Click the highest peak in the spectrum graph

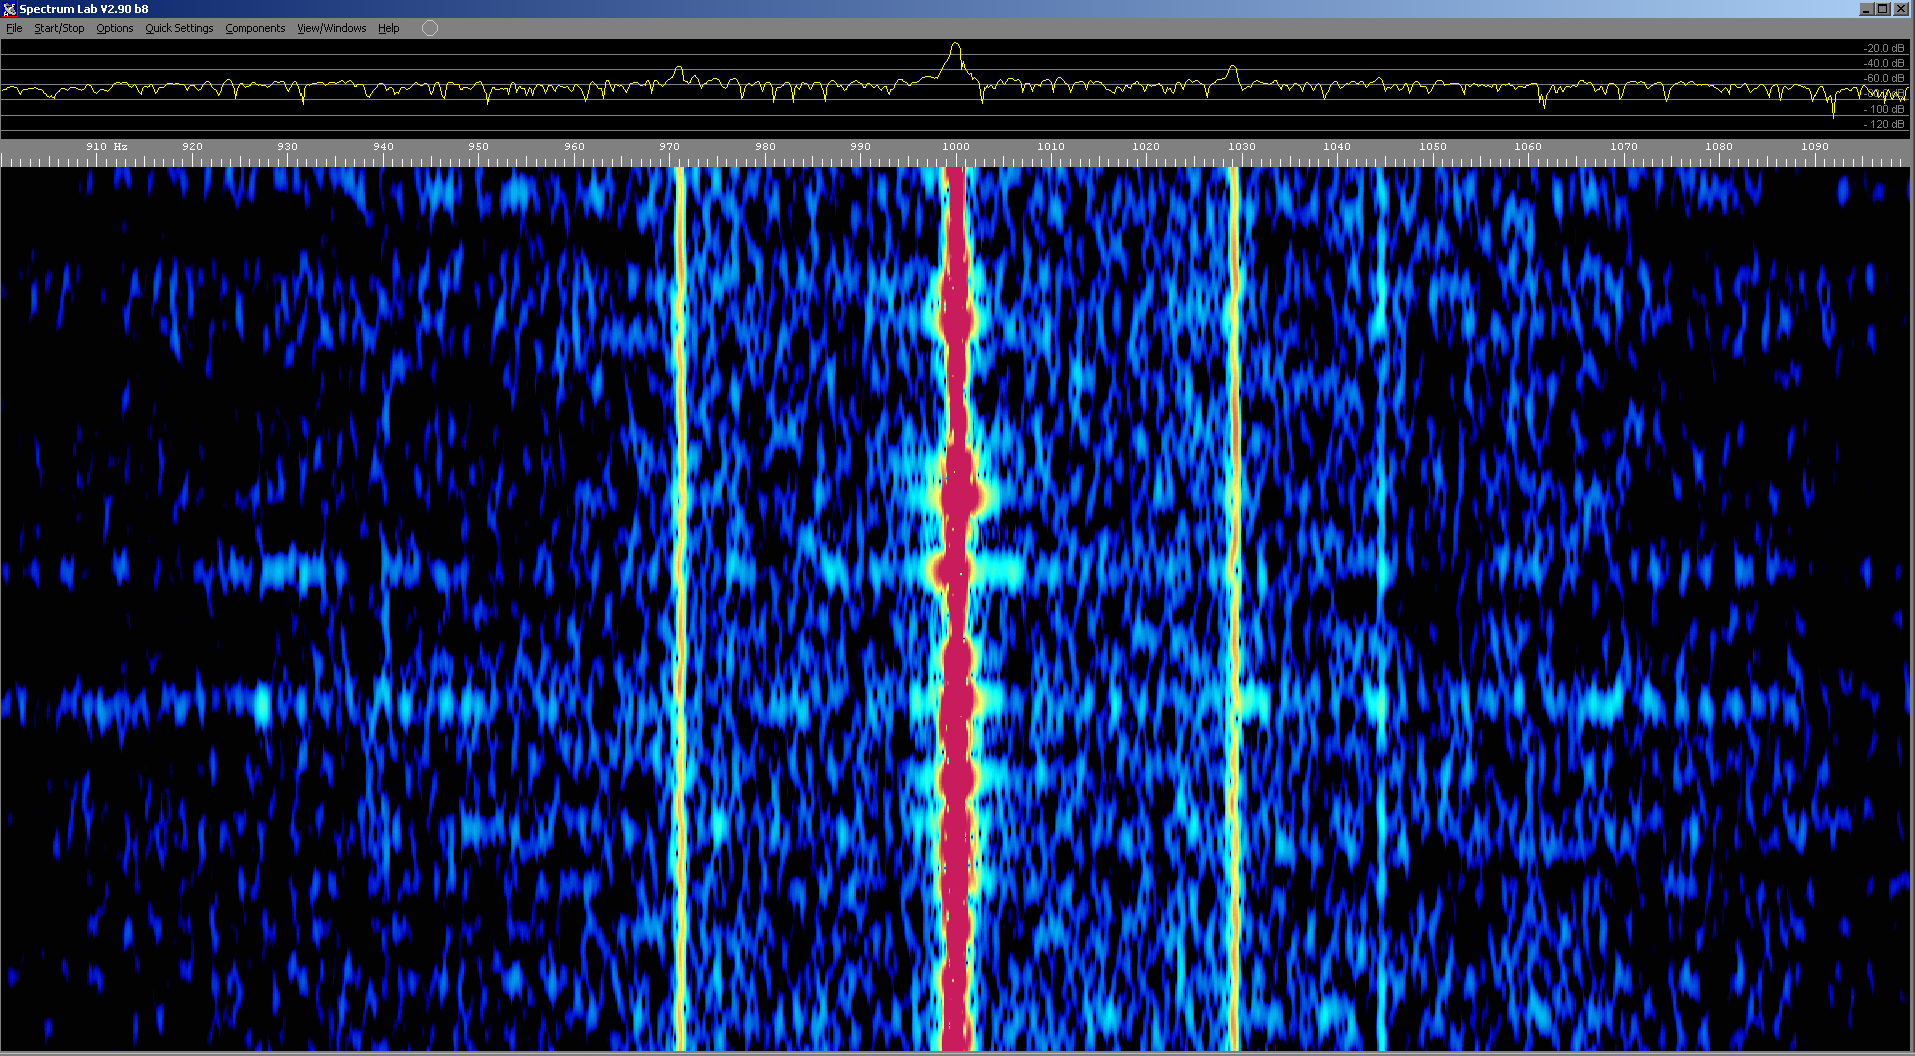point(956,45)
